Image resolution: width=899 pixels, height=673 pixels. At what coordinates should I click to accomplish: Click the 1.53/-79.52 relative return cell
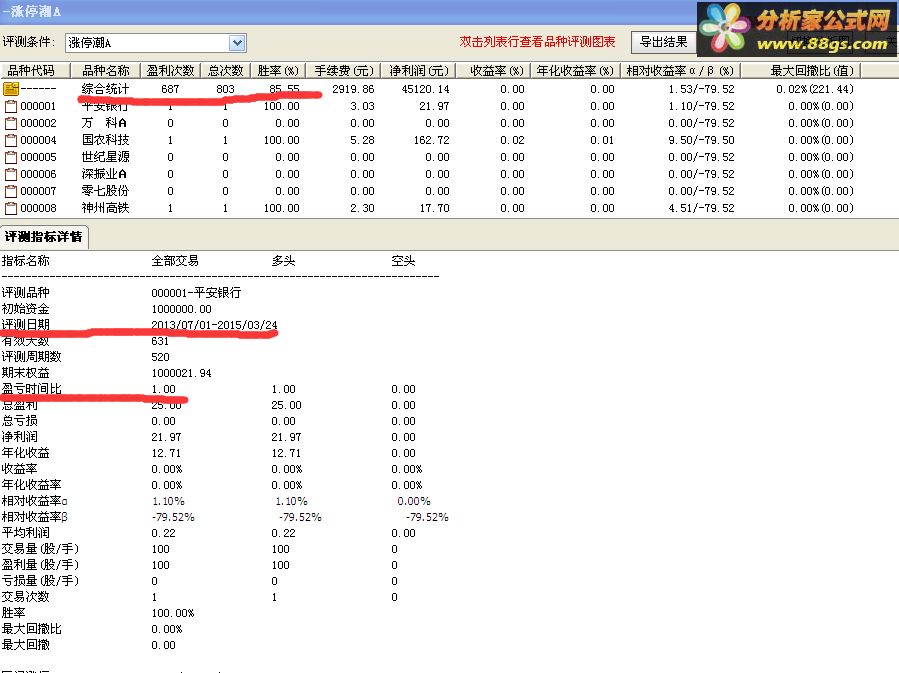(701, 89)
